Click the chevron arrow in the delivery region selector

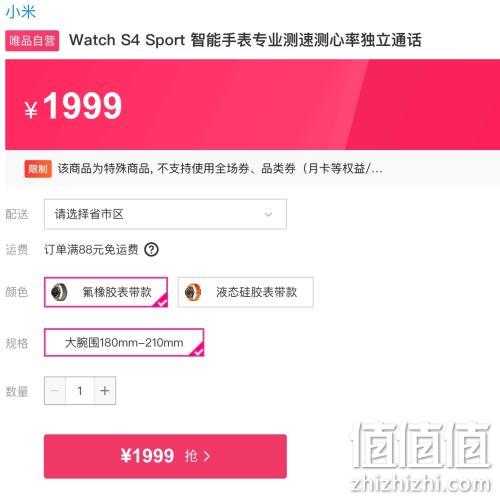click(269, 214)
